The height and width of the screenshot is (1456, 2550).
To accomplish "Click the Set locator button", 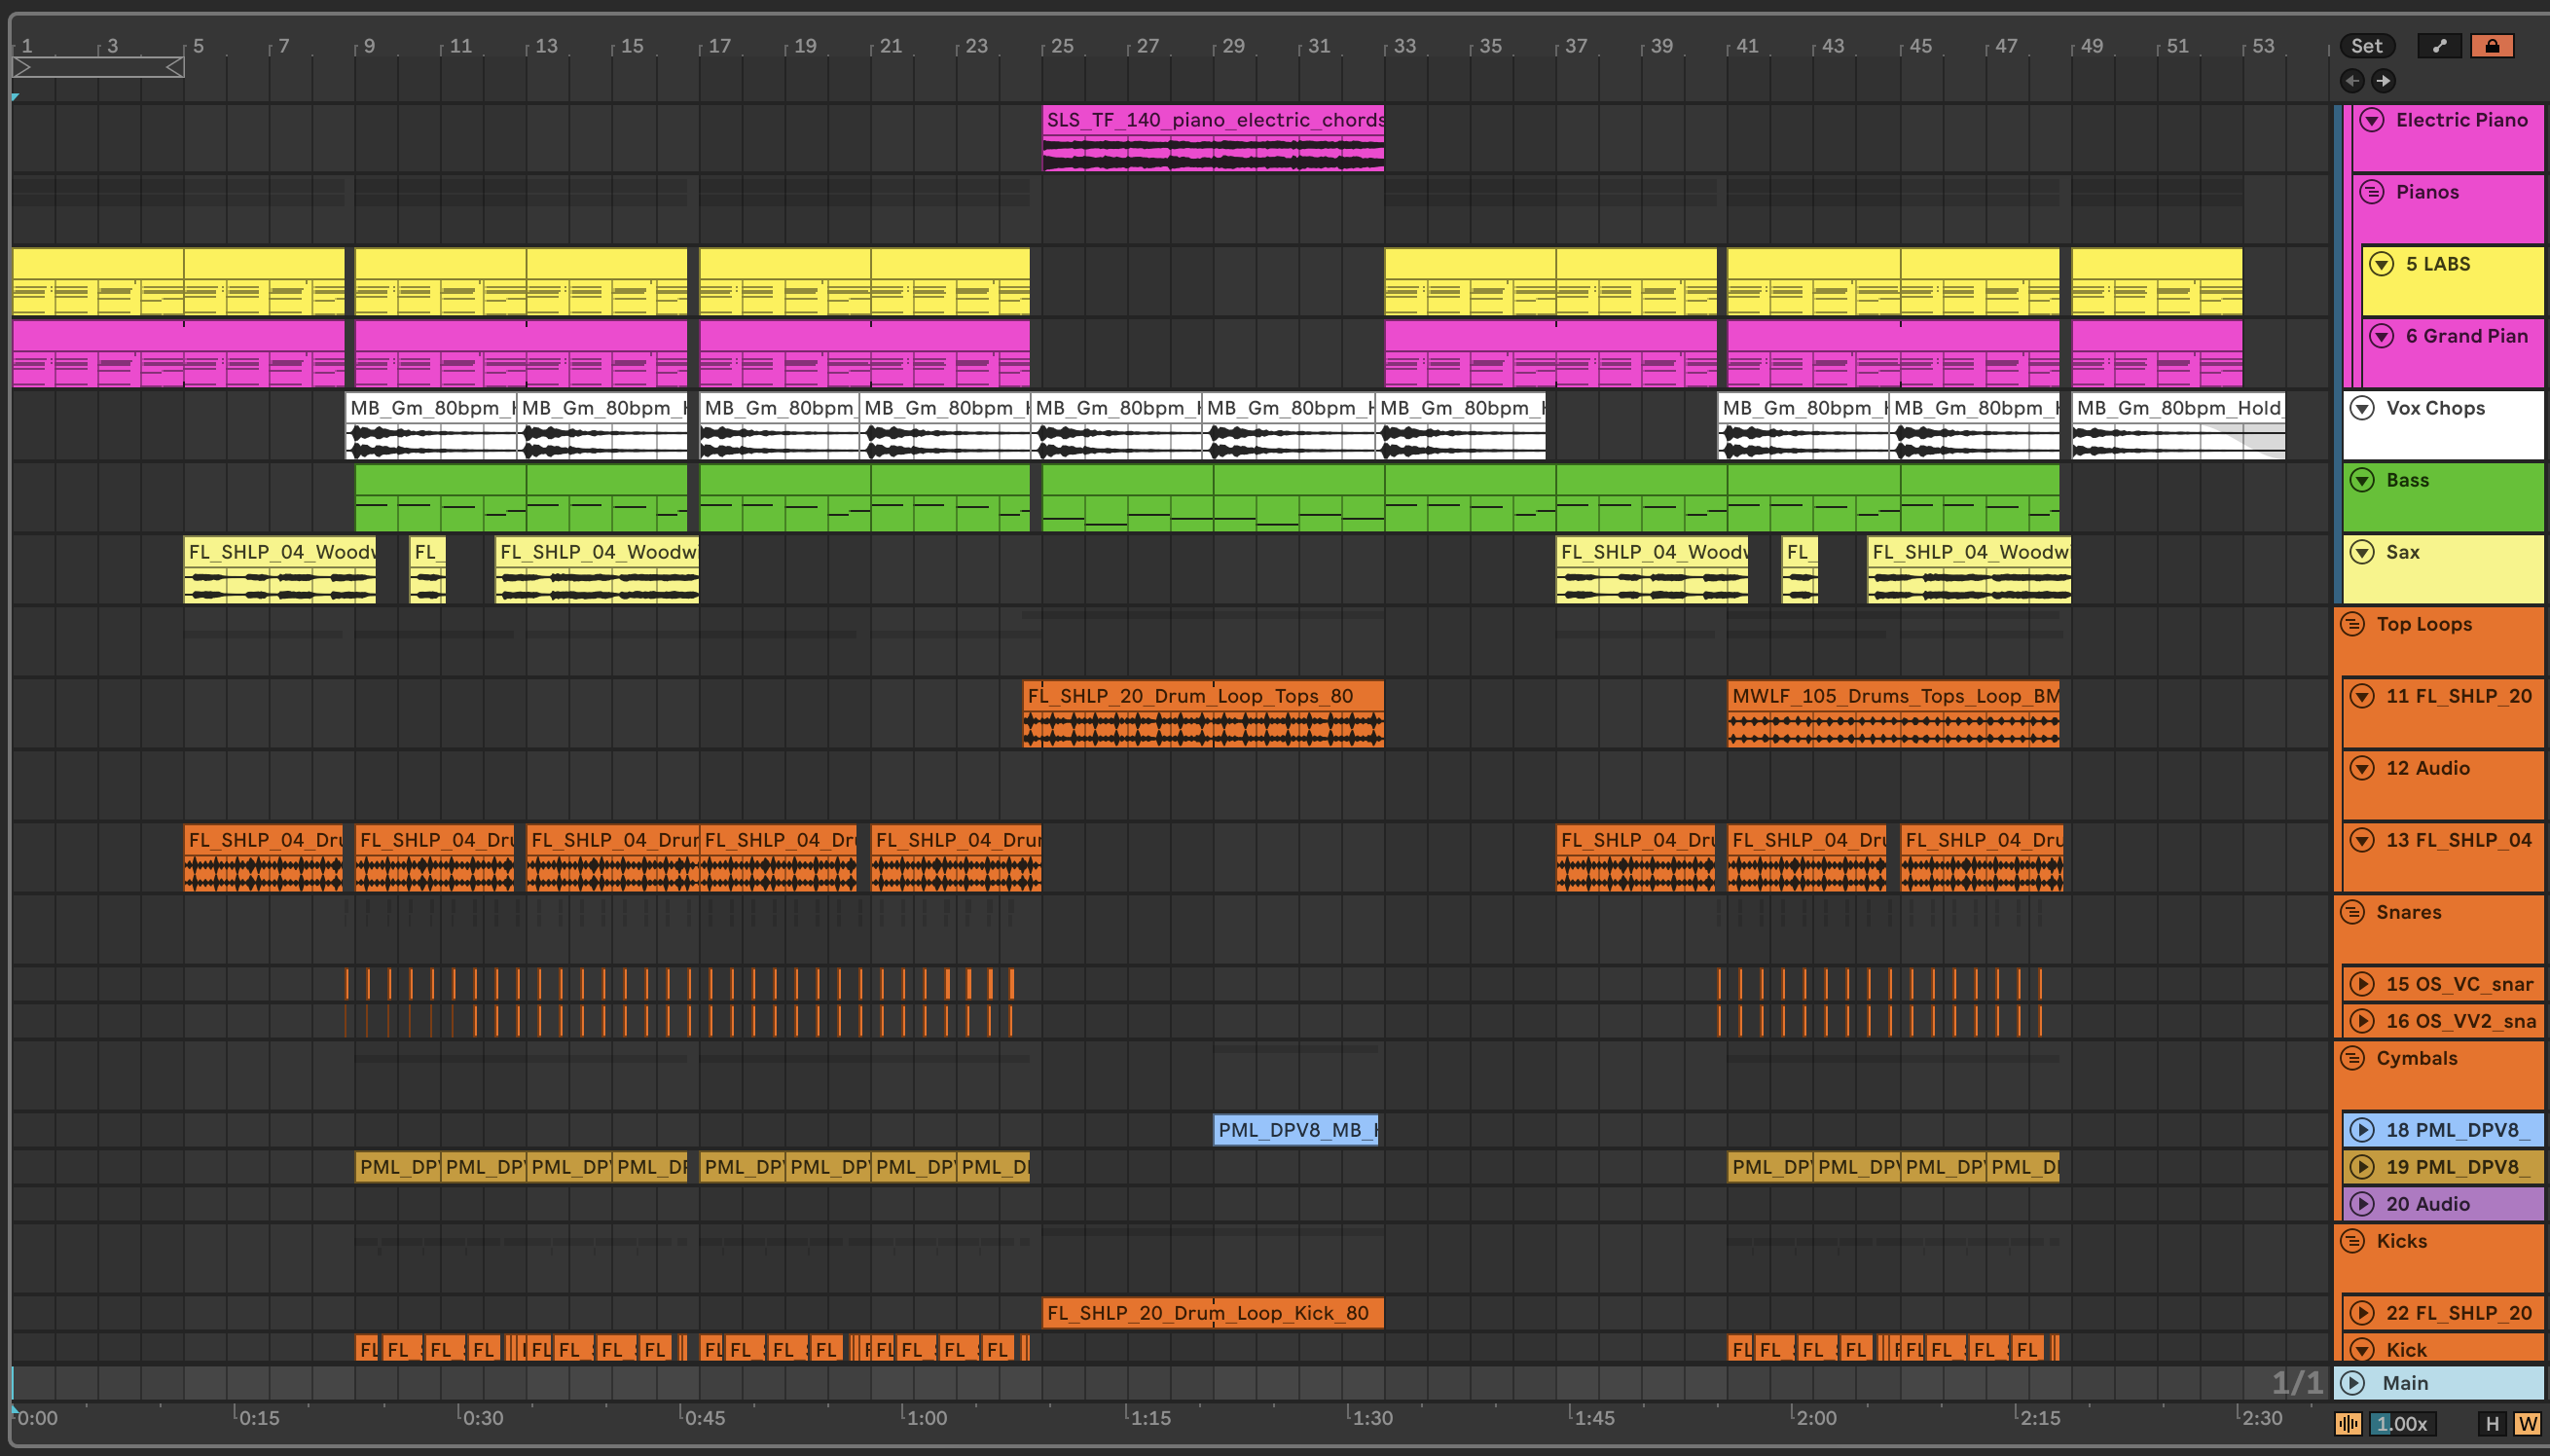I will click(x=2366, y=46).
